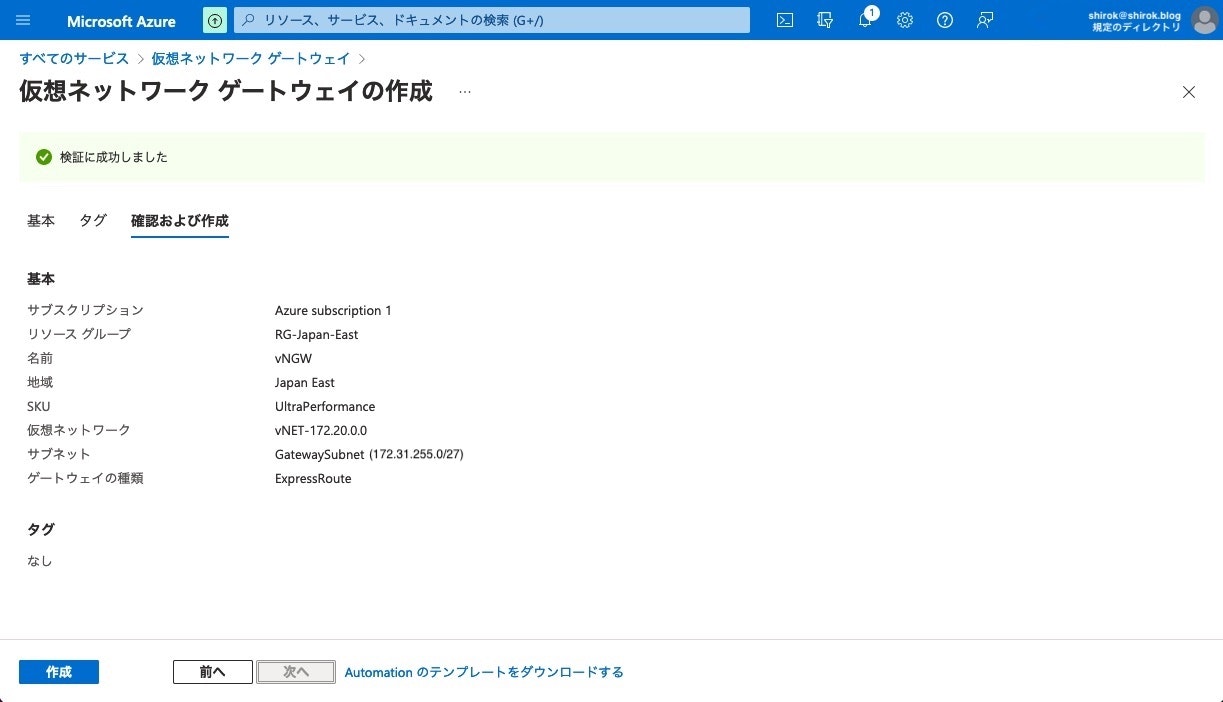The image size is (1223, 702).
Task: Click the green validation success check icon
Action: 43,157
